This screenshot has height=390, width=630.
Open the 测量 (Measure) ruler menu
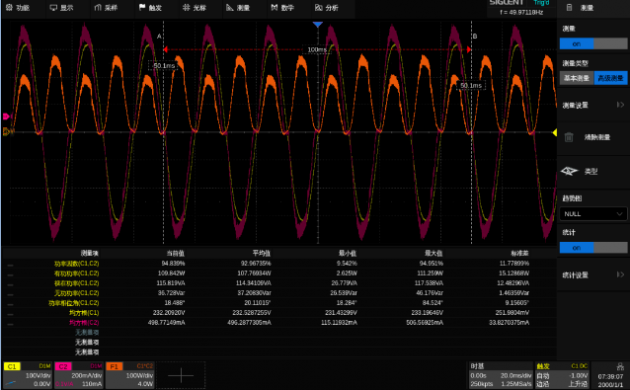point(238,8)
